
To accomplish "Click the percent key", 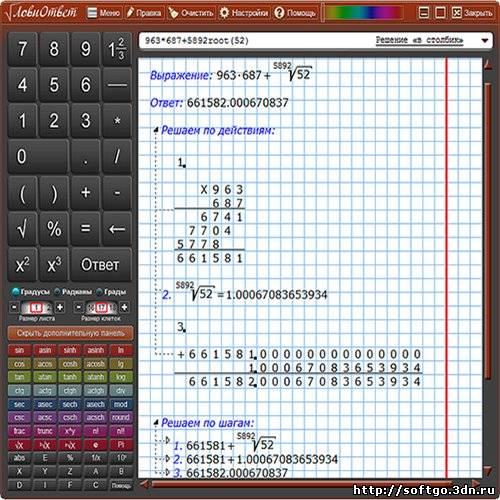I will (54, 229).
